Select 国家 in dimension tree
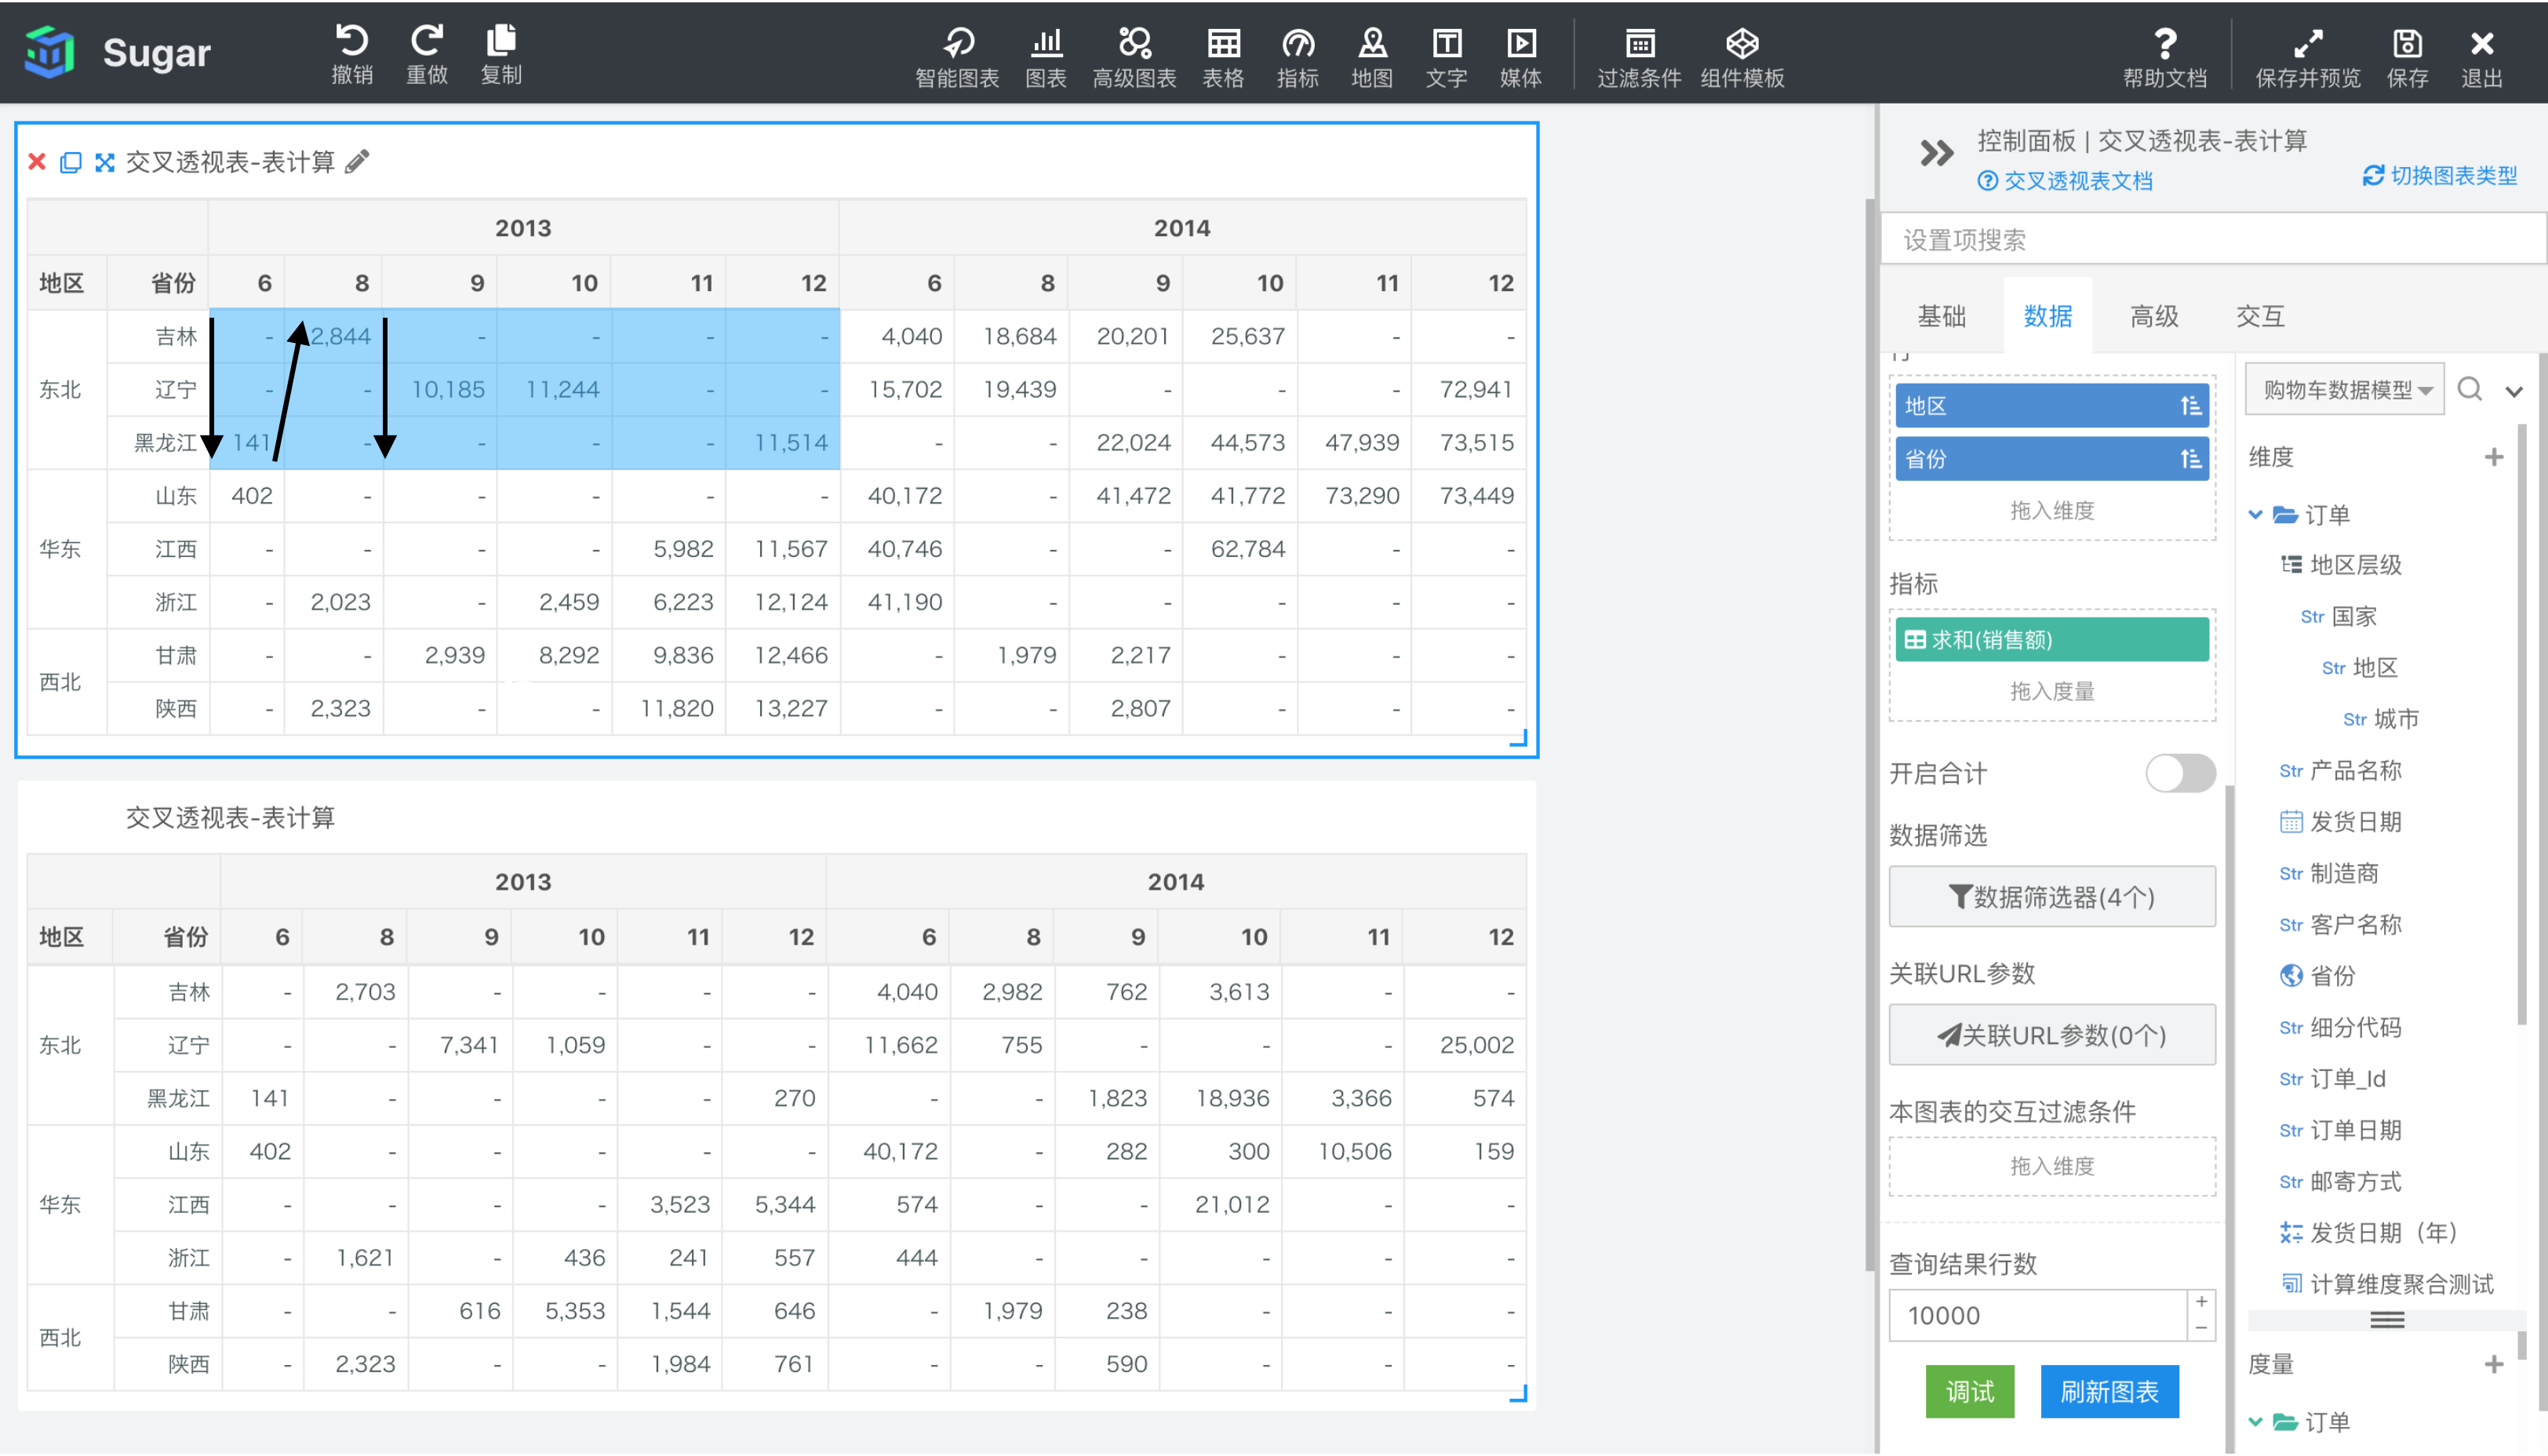 tap(2338, 616)
